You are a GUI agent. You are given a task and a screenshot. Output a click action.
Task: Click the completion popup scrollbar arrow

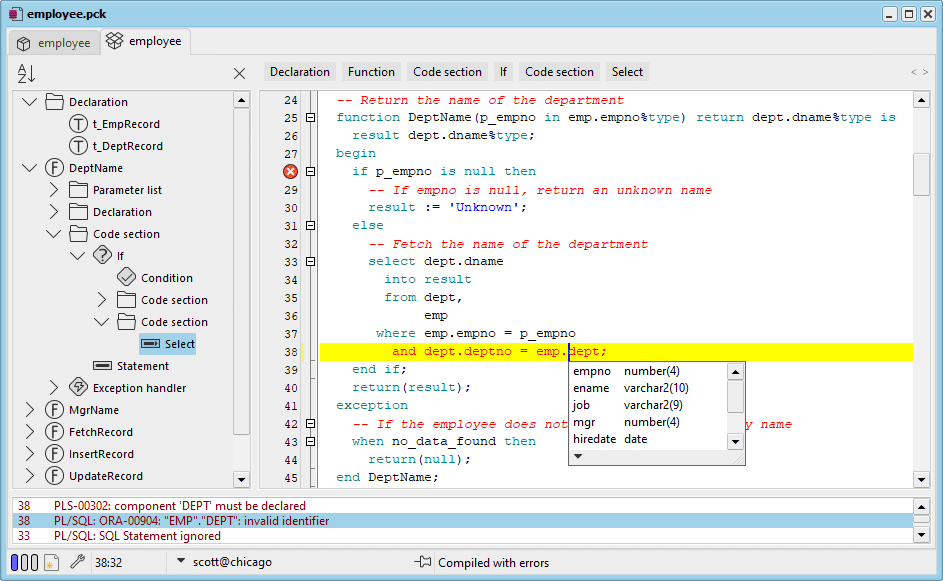[734, 370]
